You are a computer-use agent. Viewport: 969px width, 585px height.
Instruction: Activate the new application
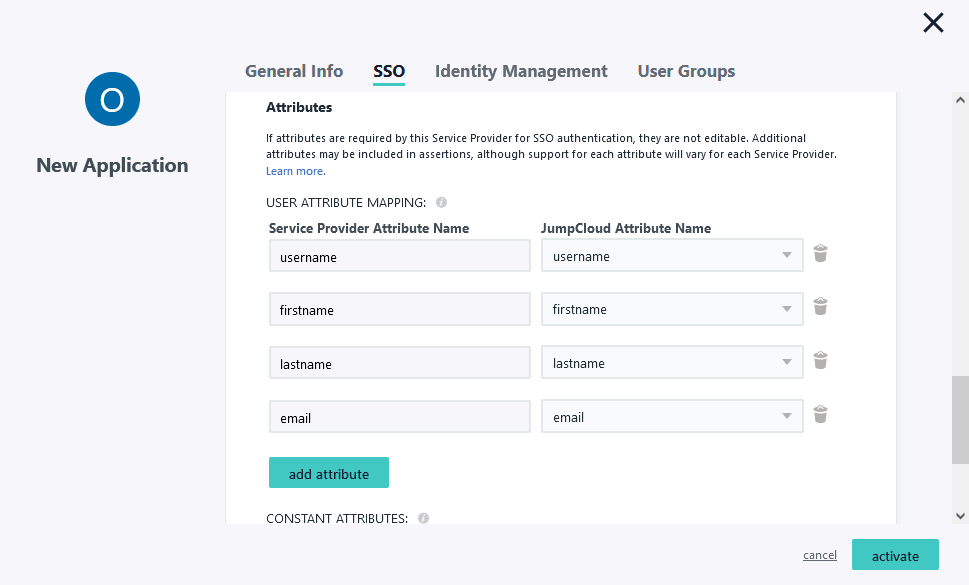tap(895, 555)
